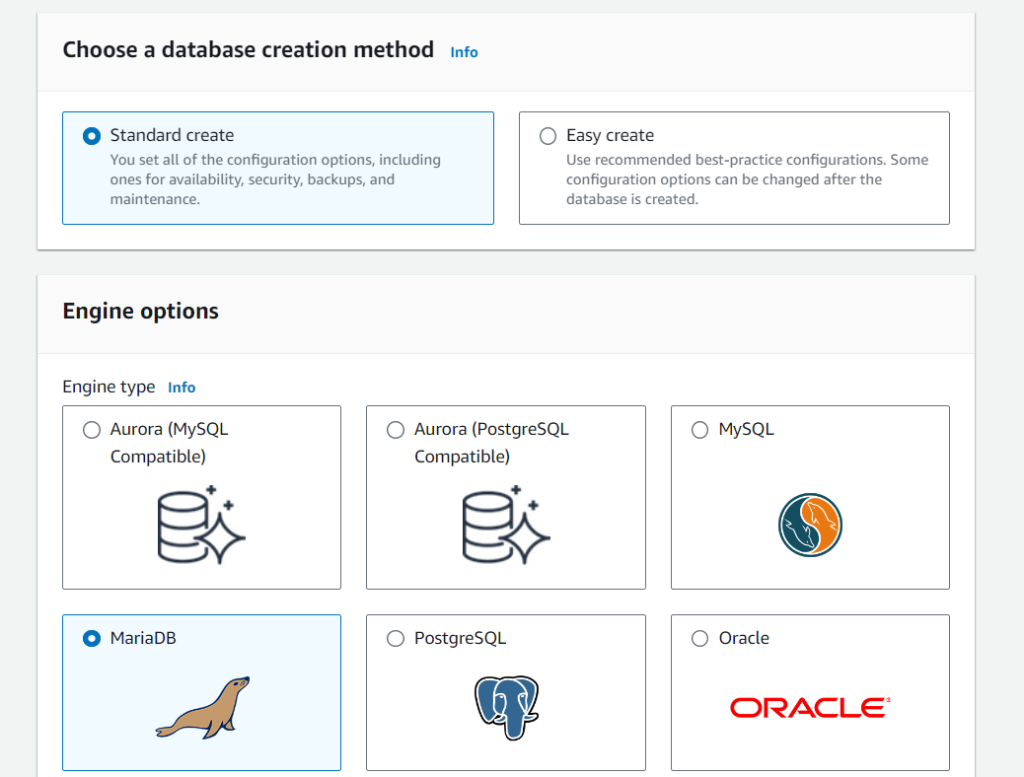Click the MariaDB seal logo
This screenshot has height=777, width=1024.
(x=202, y=708)
